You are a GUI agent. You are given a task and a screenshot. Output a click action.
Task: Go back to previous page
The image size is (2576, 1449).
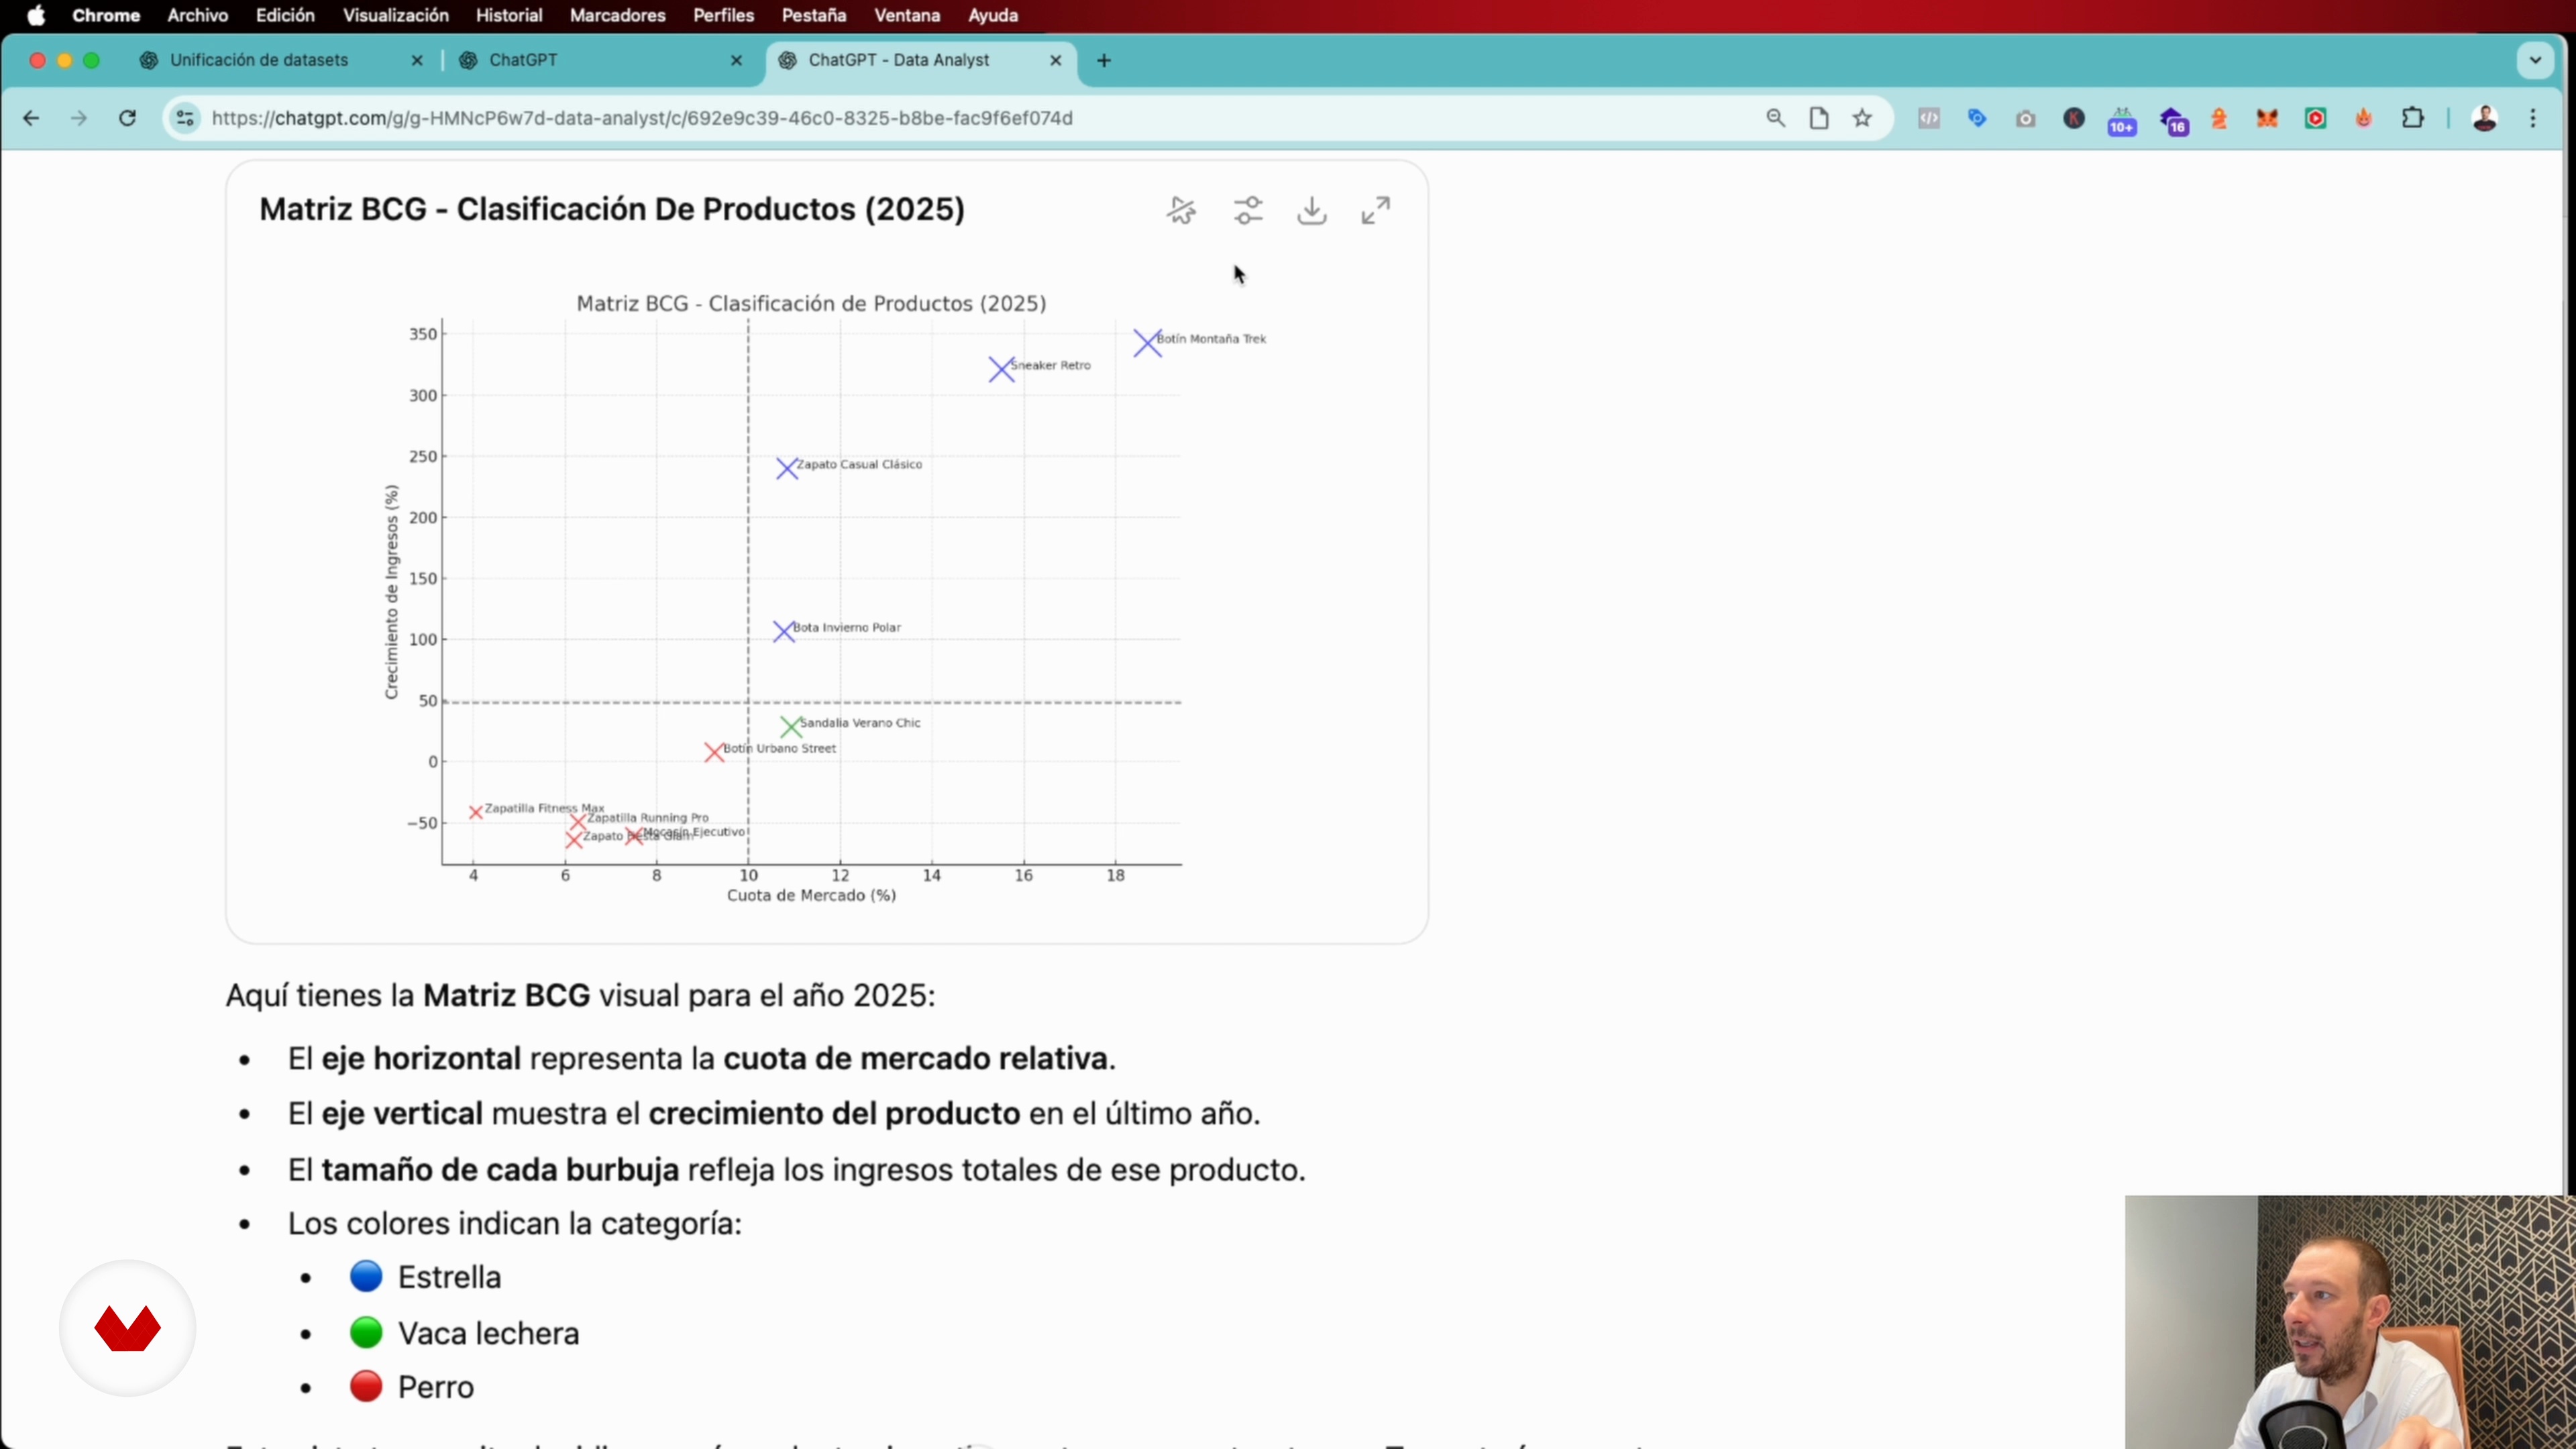[31, 118]
